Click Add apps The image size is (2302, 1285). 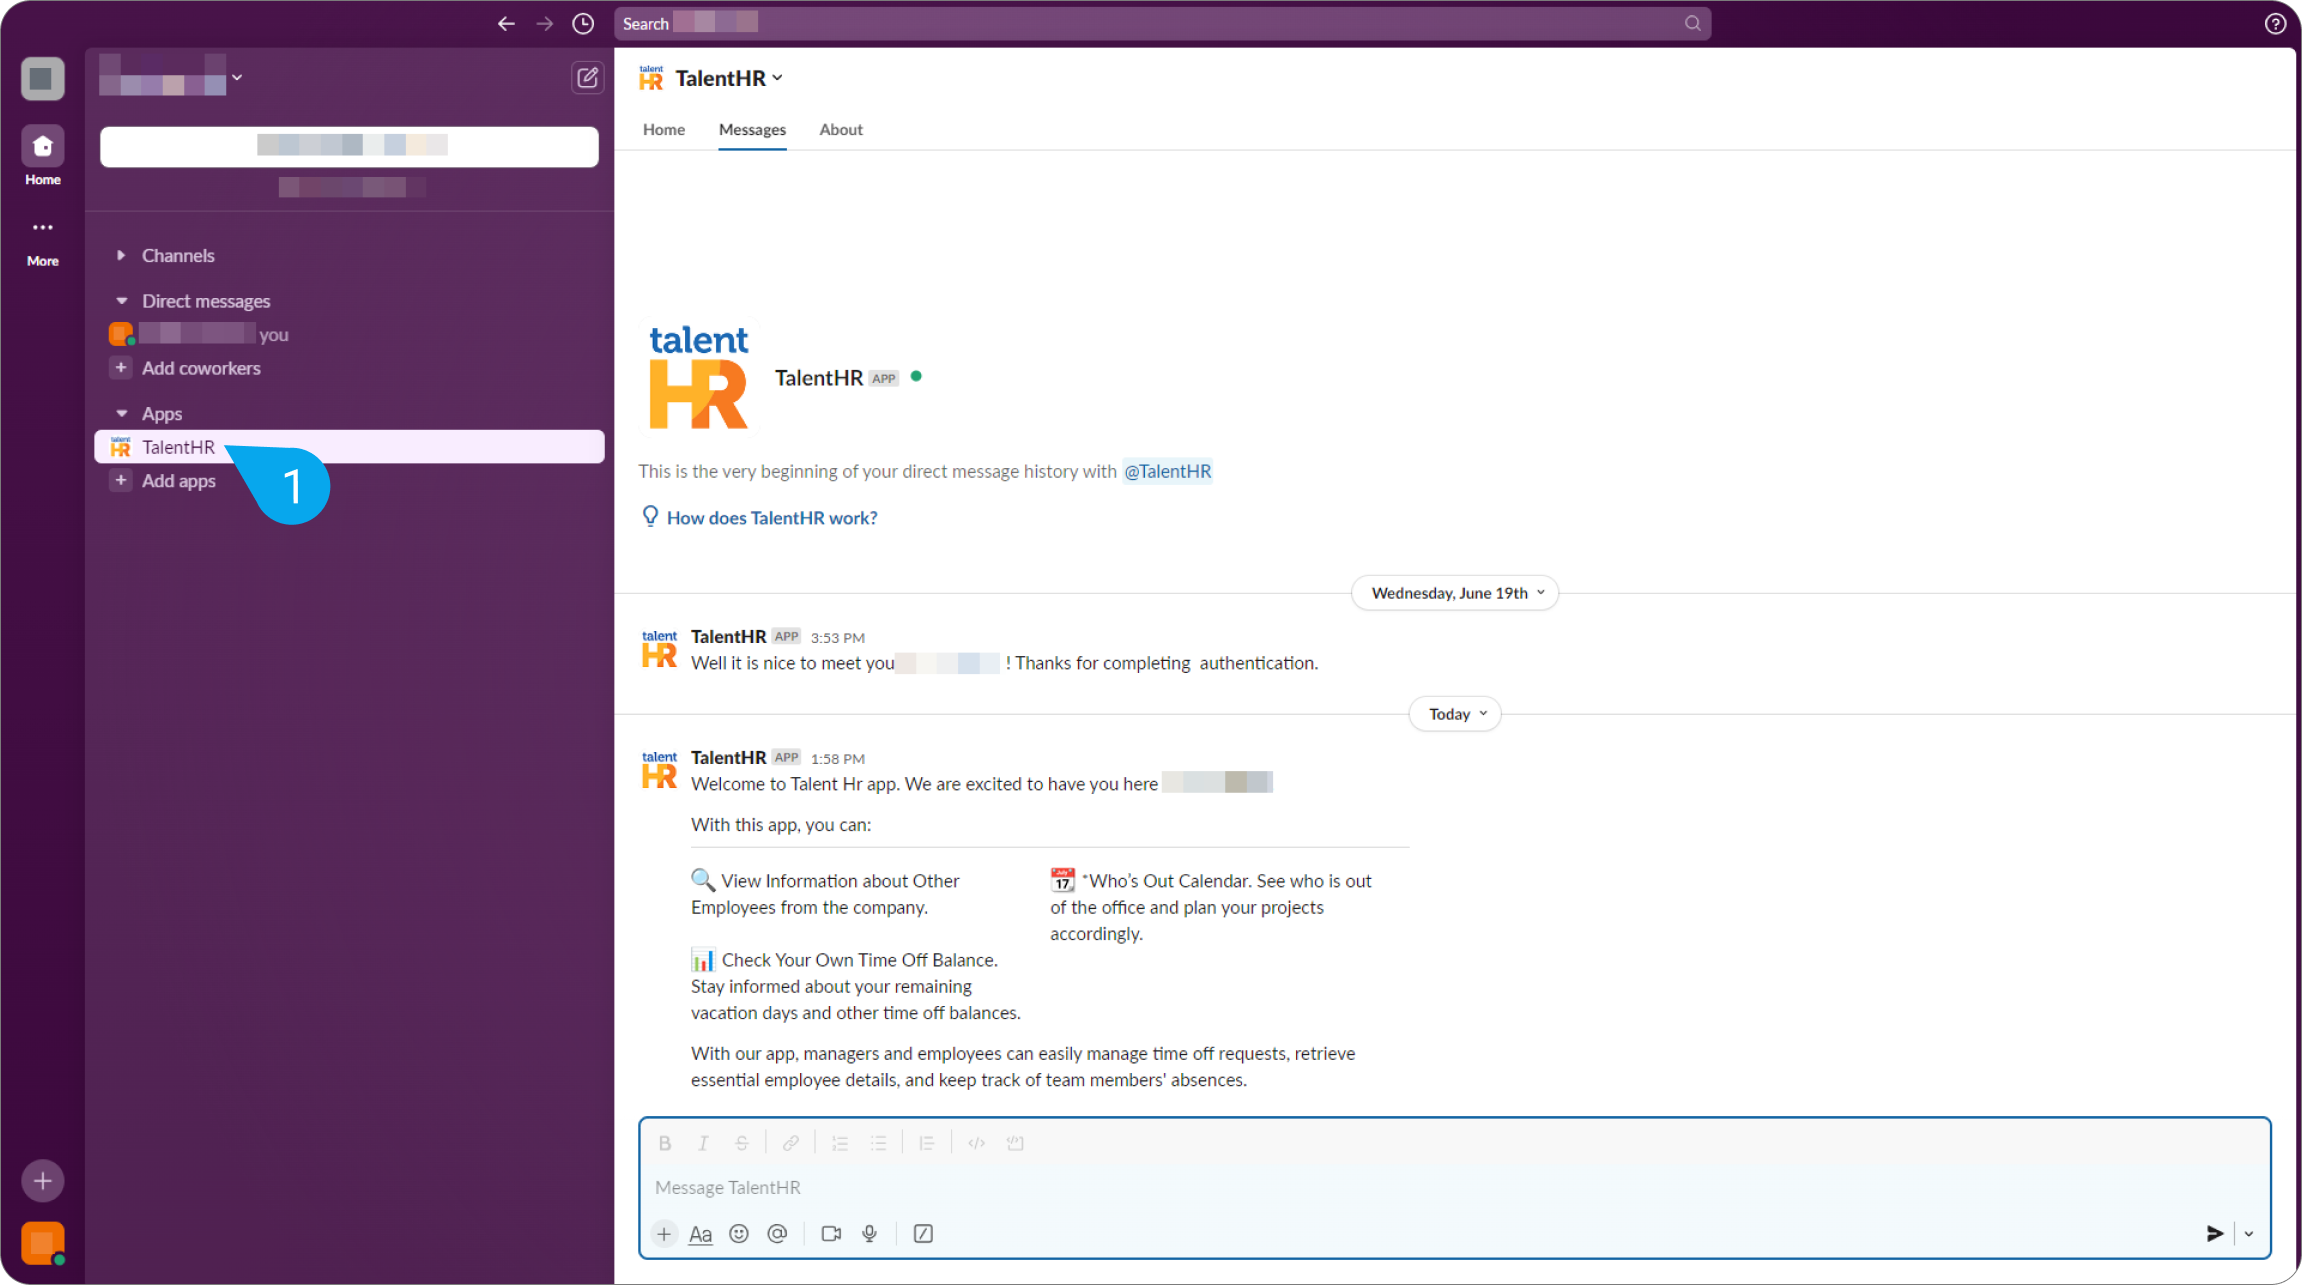tap(178, 481)
